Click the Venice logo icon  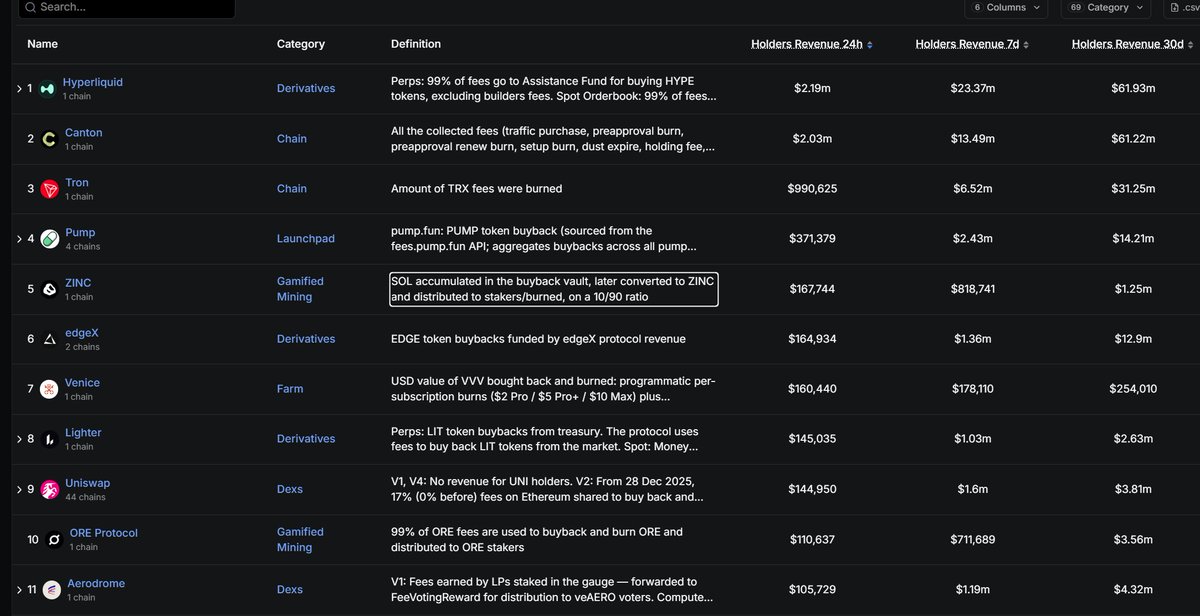click(49, 389)
